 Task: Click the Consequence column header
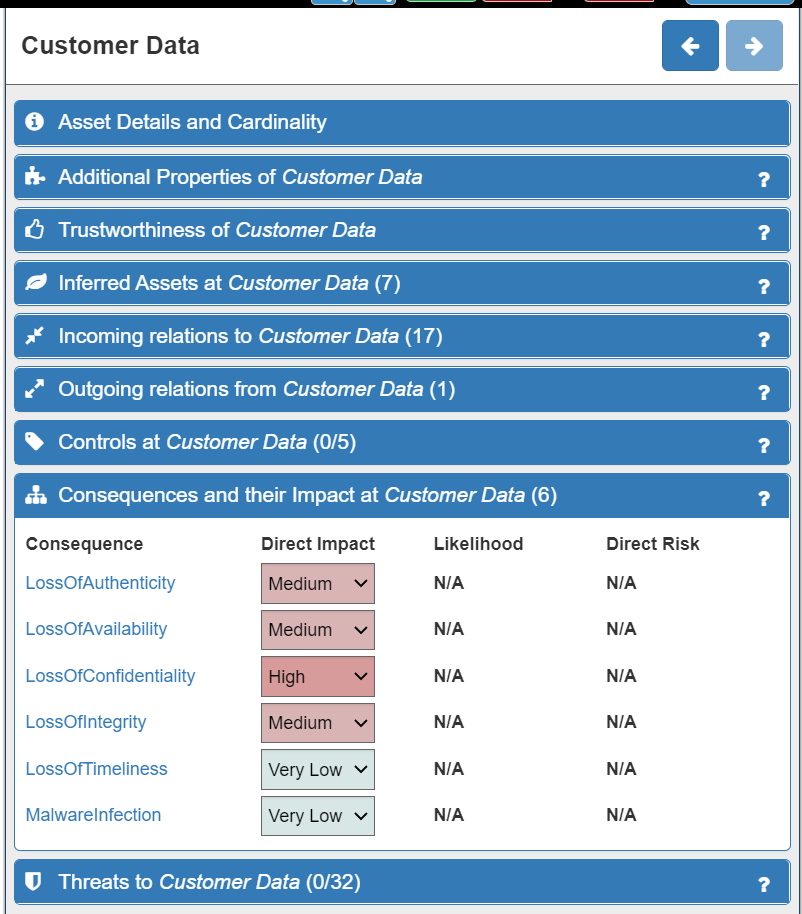(84, 544)
